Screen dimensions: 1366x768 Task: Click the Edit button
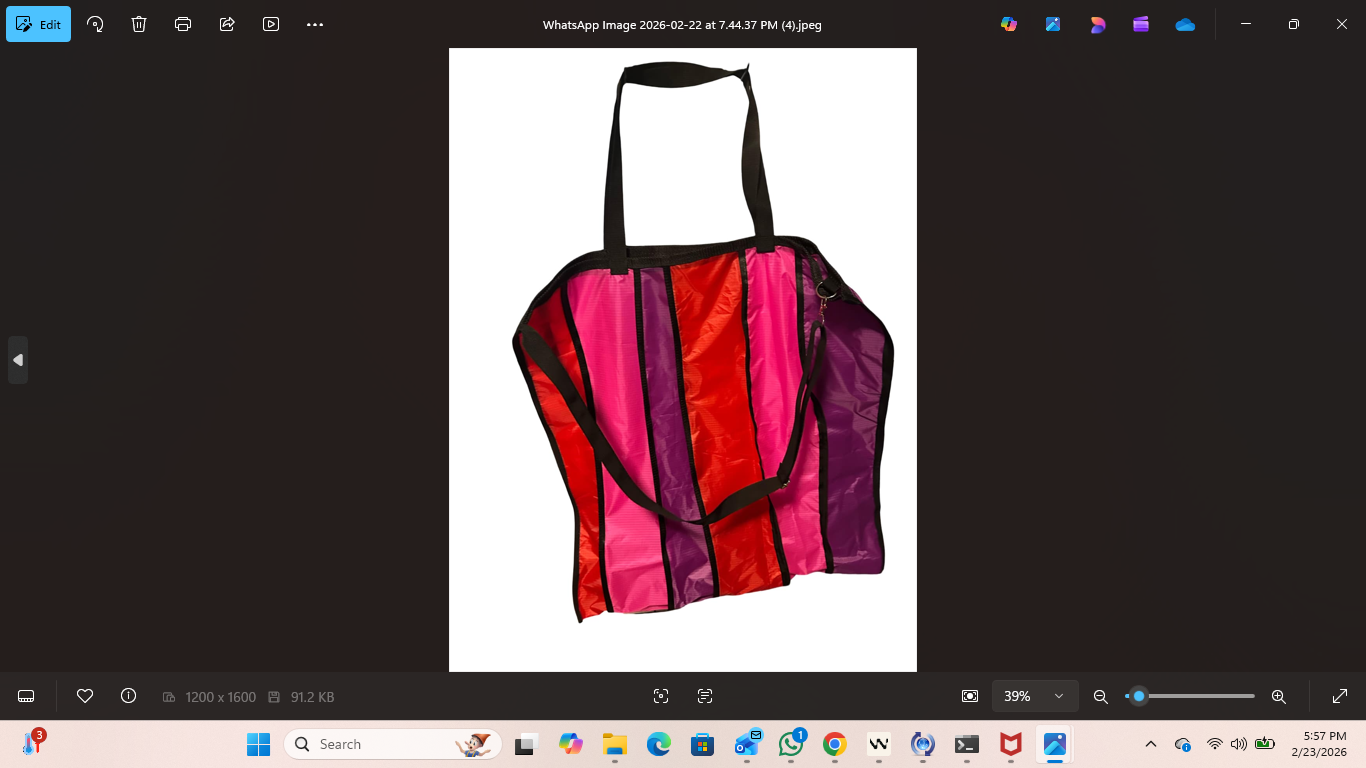point(39,24)
